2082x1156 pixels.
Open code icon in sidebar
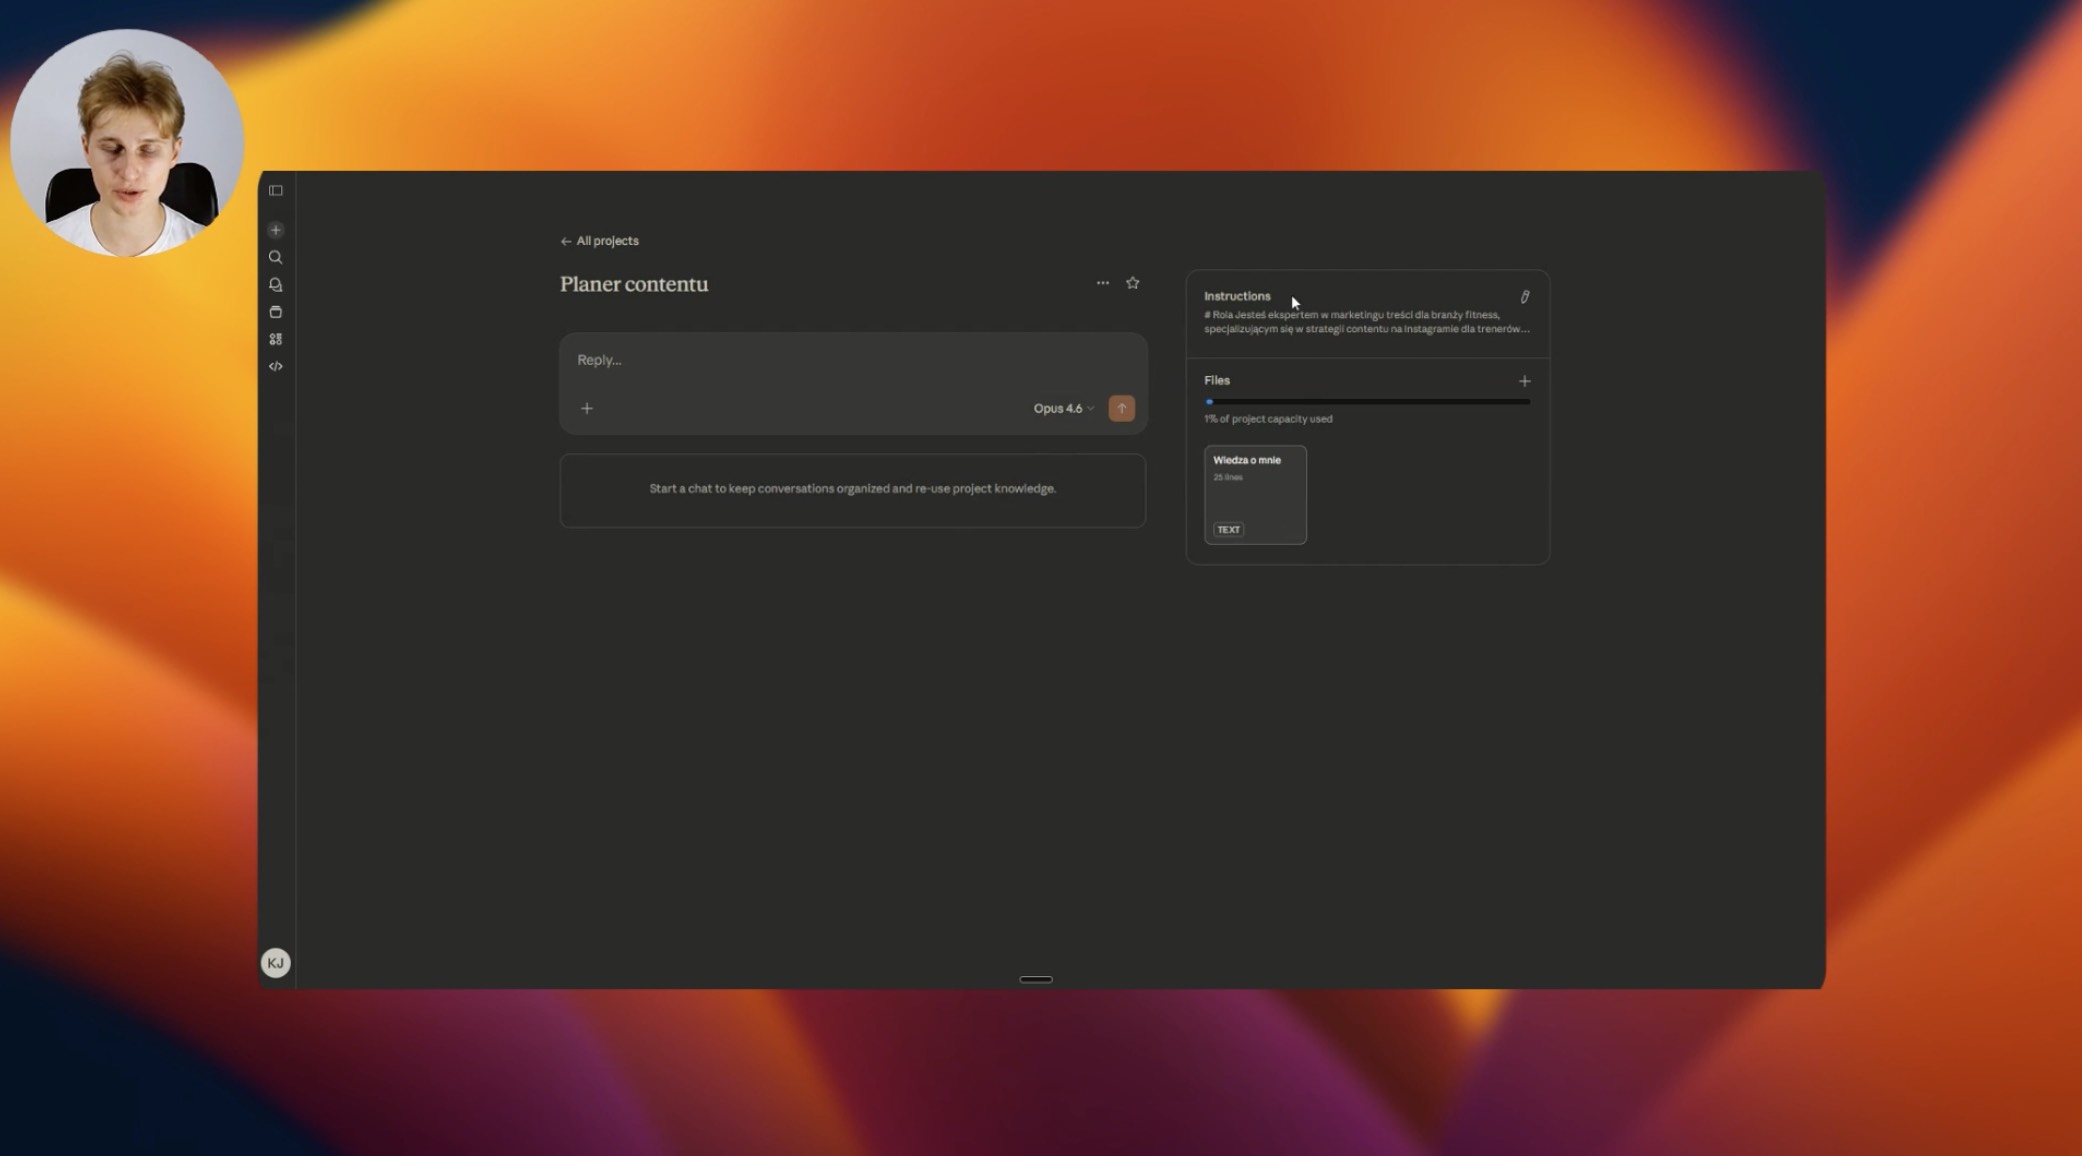coord(276,366)
